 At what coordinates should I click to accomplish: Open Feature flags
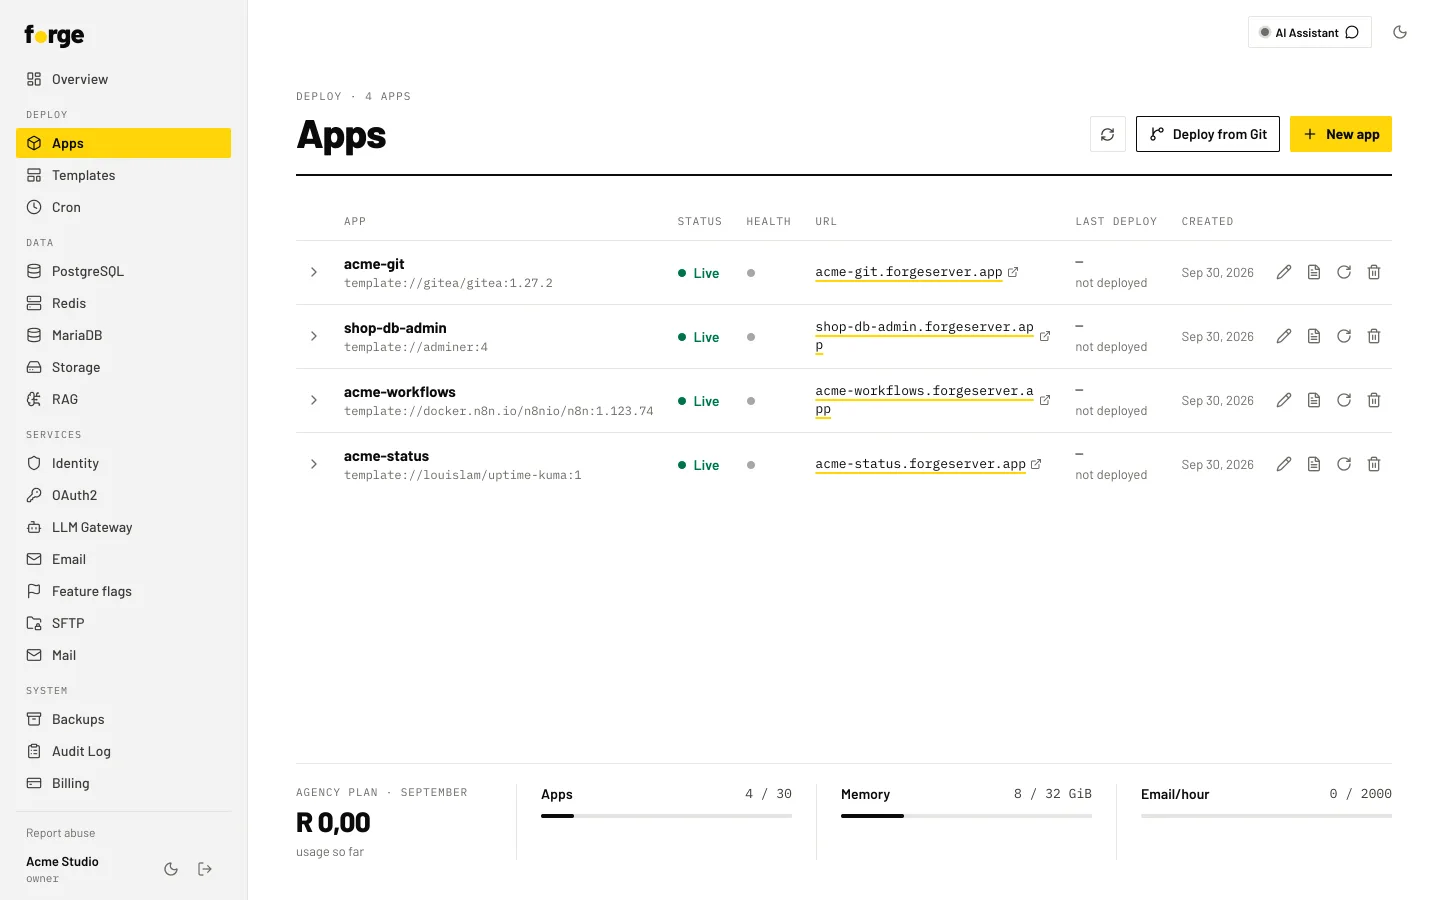click(124, 591)
